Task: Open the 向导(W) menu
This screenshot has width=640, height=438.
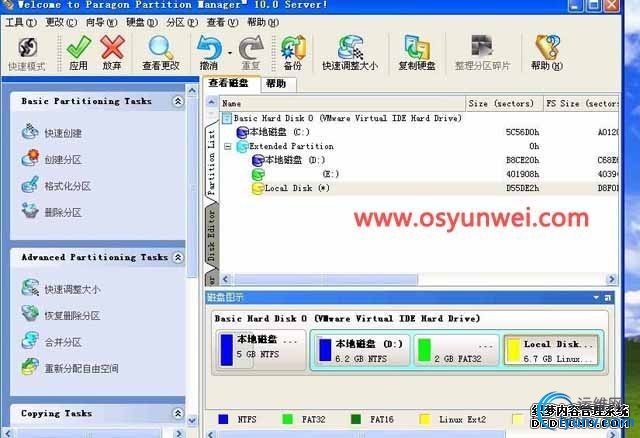Action: [x=102, y=22]
